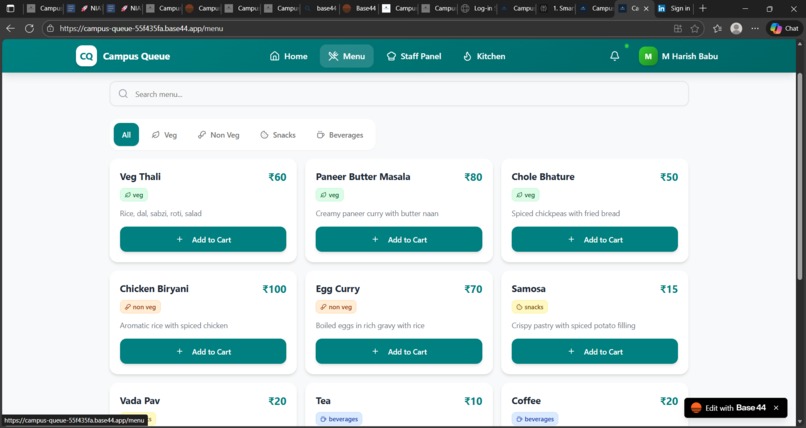Click the site info lock icon

point(50,28)
